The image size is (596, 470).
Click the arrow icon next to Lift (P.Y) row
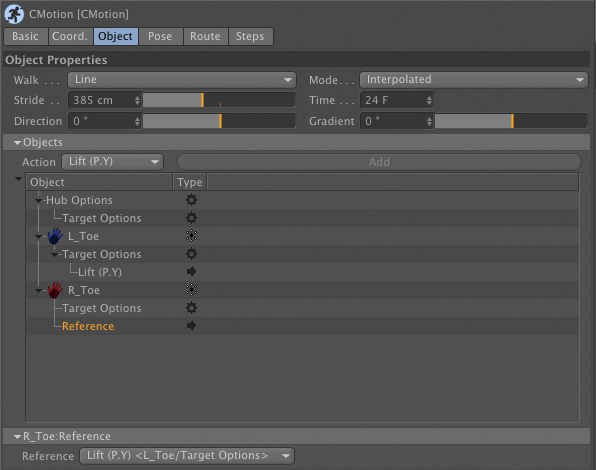191,272
